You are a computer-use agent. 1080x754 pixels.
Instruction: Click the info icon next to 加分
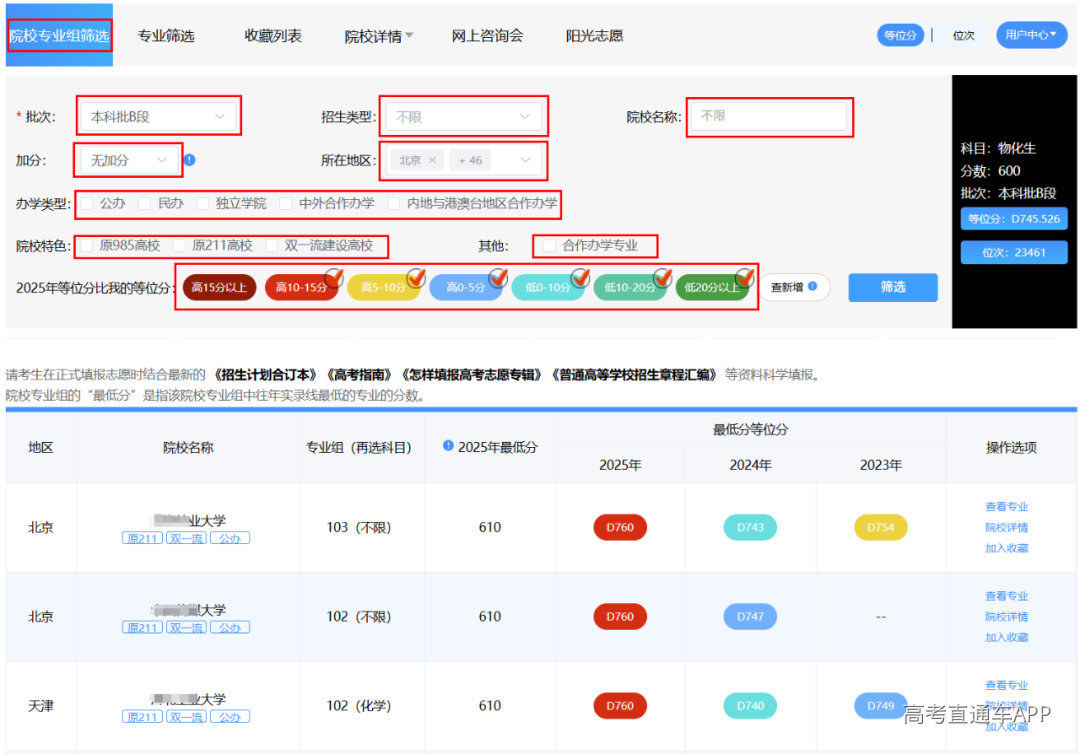pos(190,160)
